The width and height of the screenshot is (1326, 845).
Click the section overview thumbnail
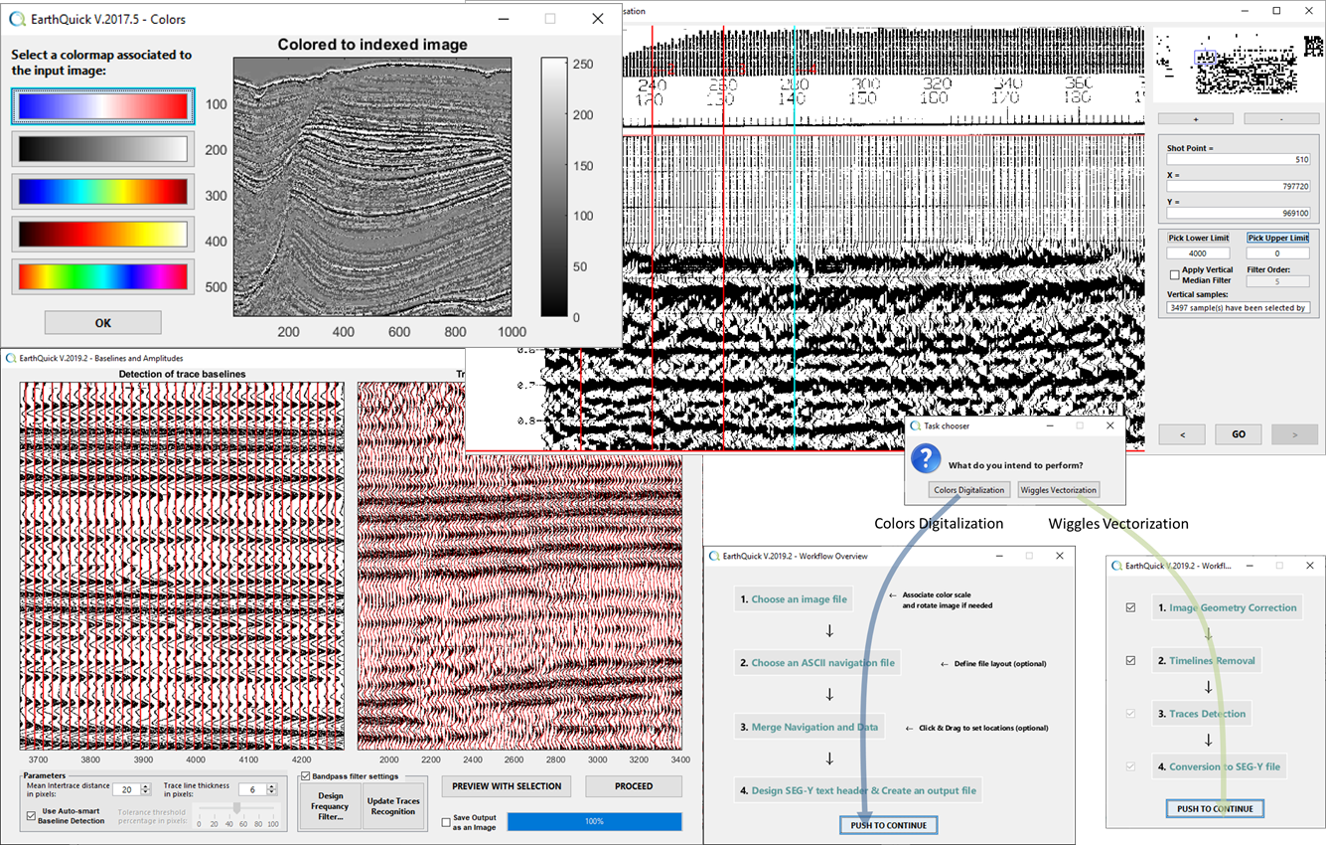(1239, 64)
